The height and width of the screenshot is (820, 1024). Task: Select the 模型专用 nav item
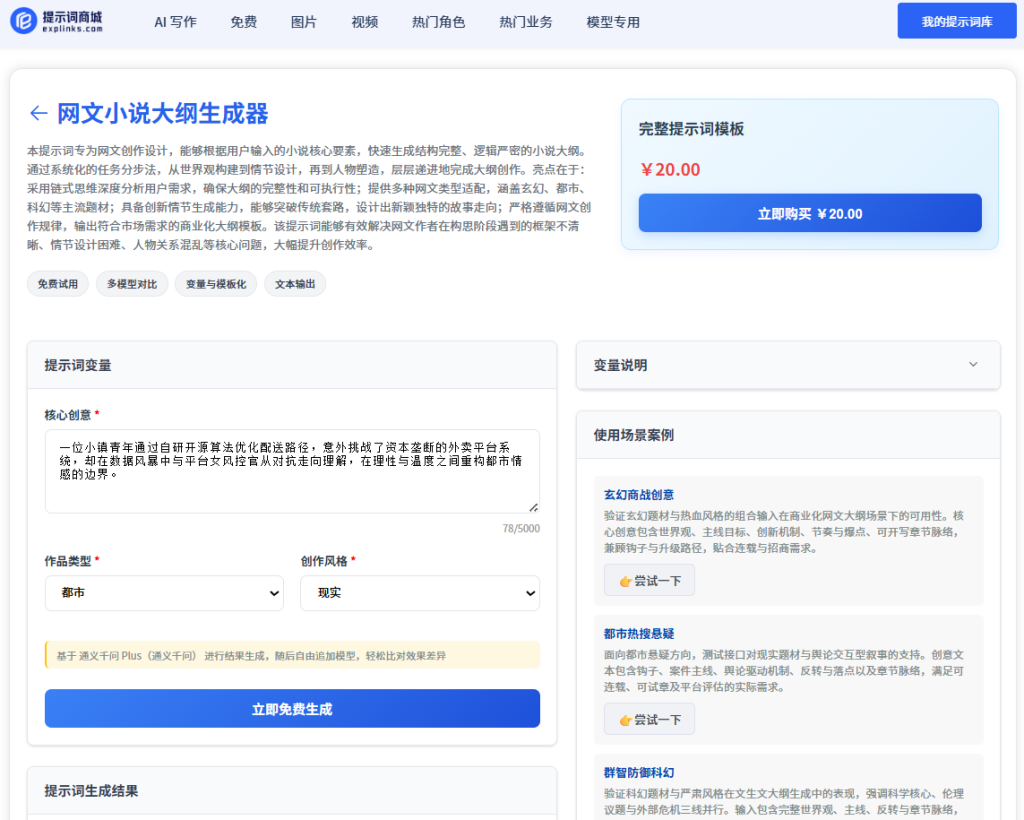click(x=613, y=22)
